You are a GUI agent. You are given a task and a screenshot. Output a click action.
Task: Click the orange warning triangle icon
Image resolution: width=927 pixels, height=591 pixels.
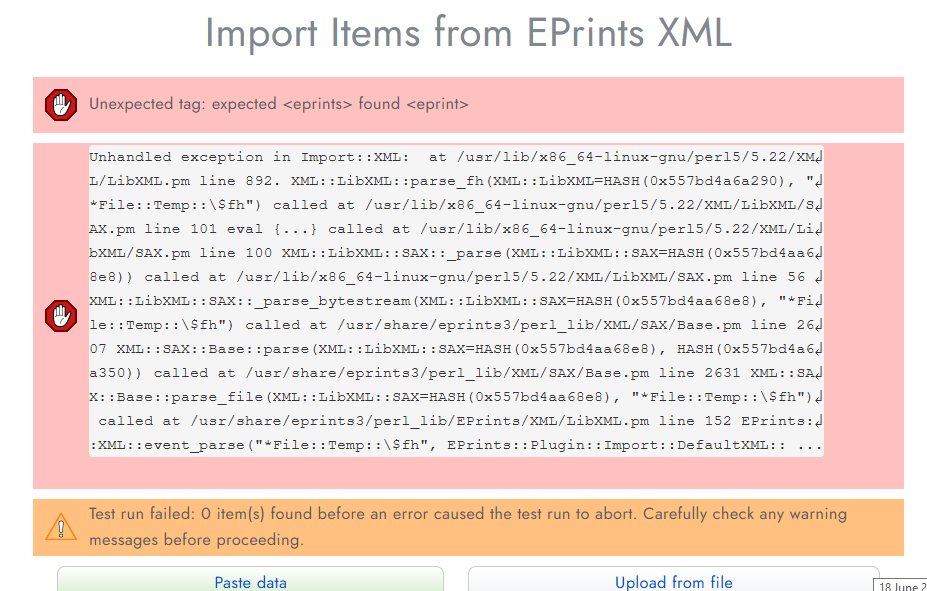[x=61, y=527]
